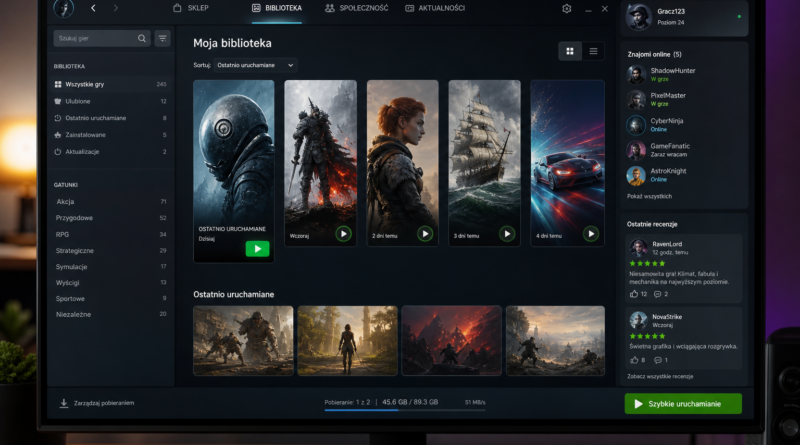Select Wszystkie gry in sidebar
The height and width of the screenshot is (445, 800).
coord(111,84)
